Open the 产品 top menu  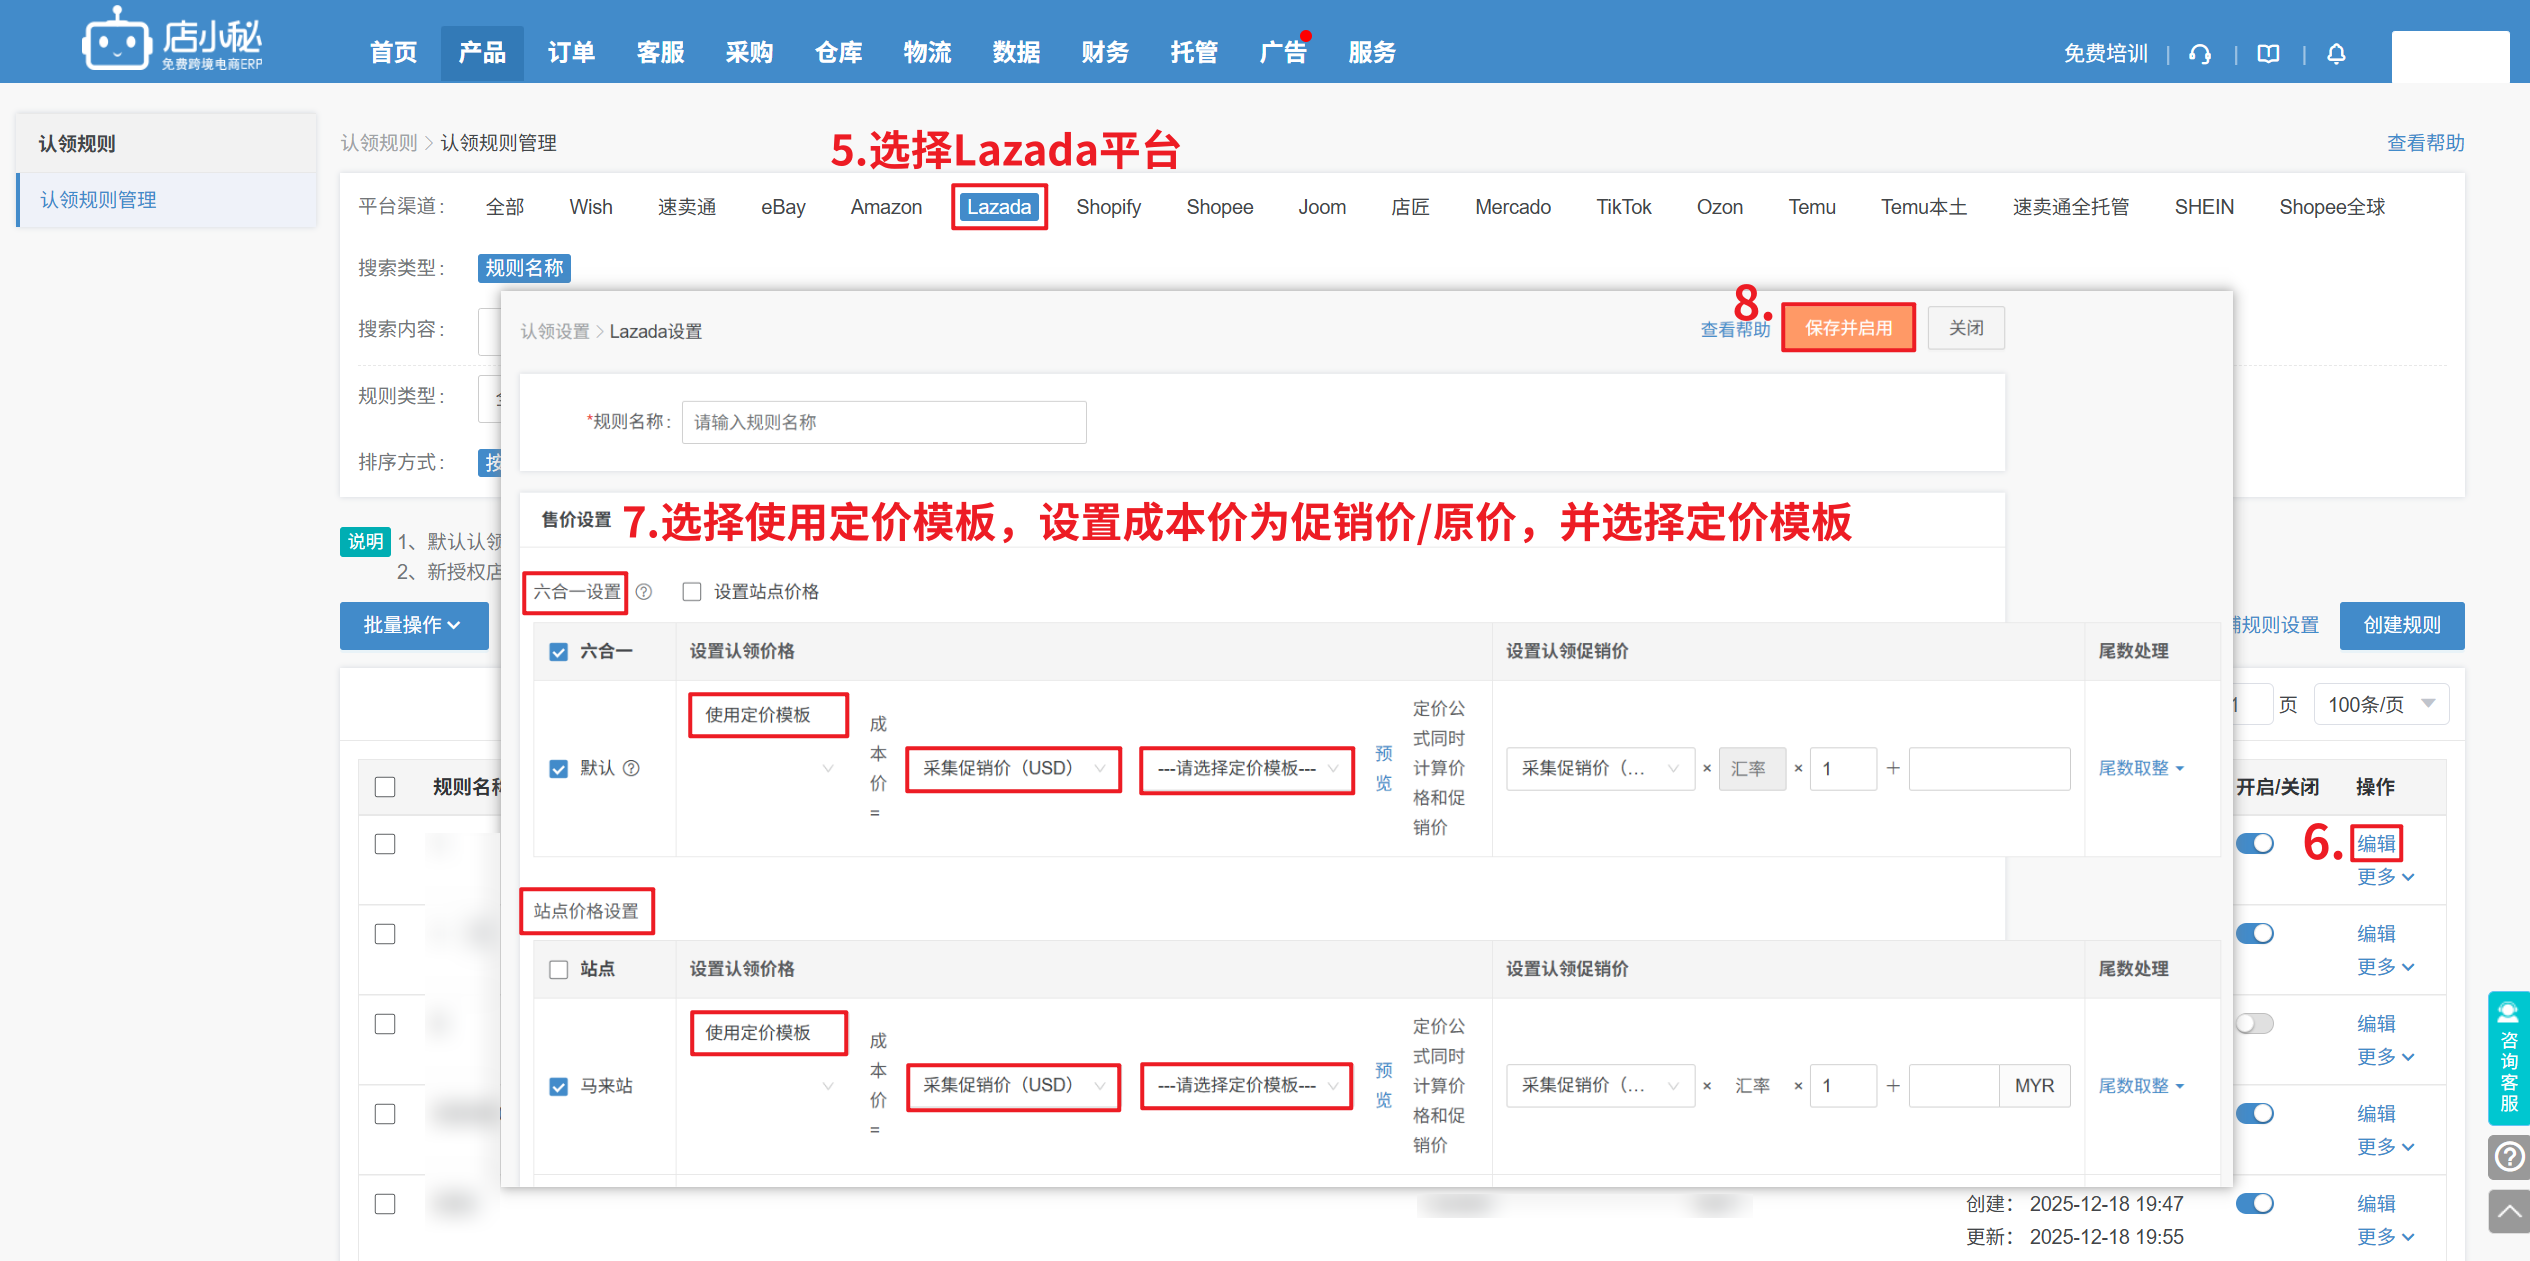[482, 53]
